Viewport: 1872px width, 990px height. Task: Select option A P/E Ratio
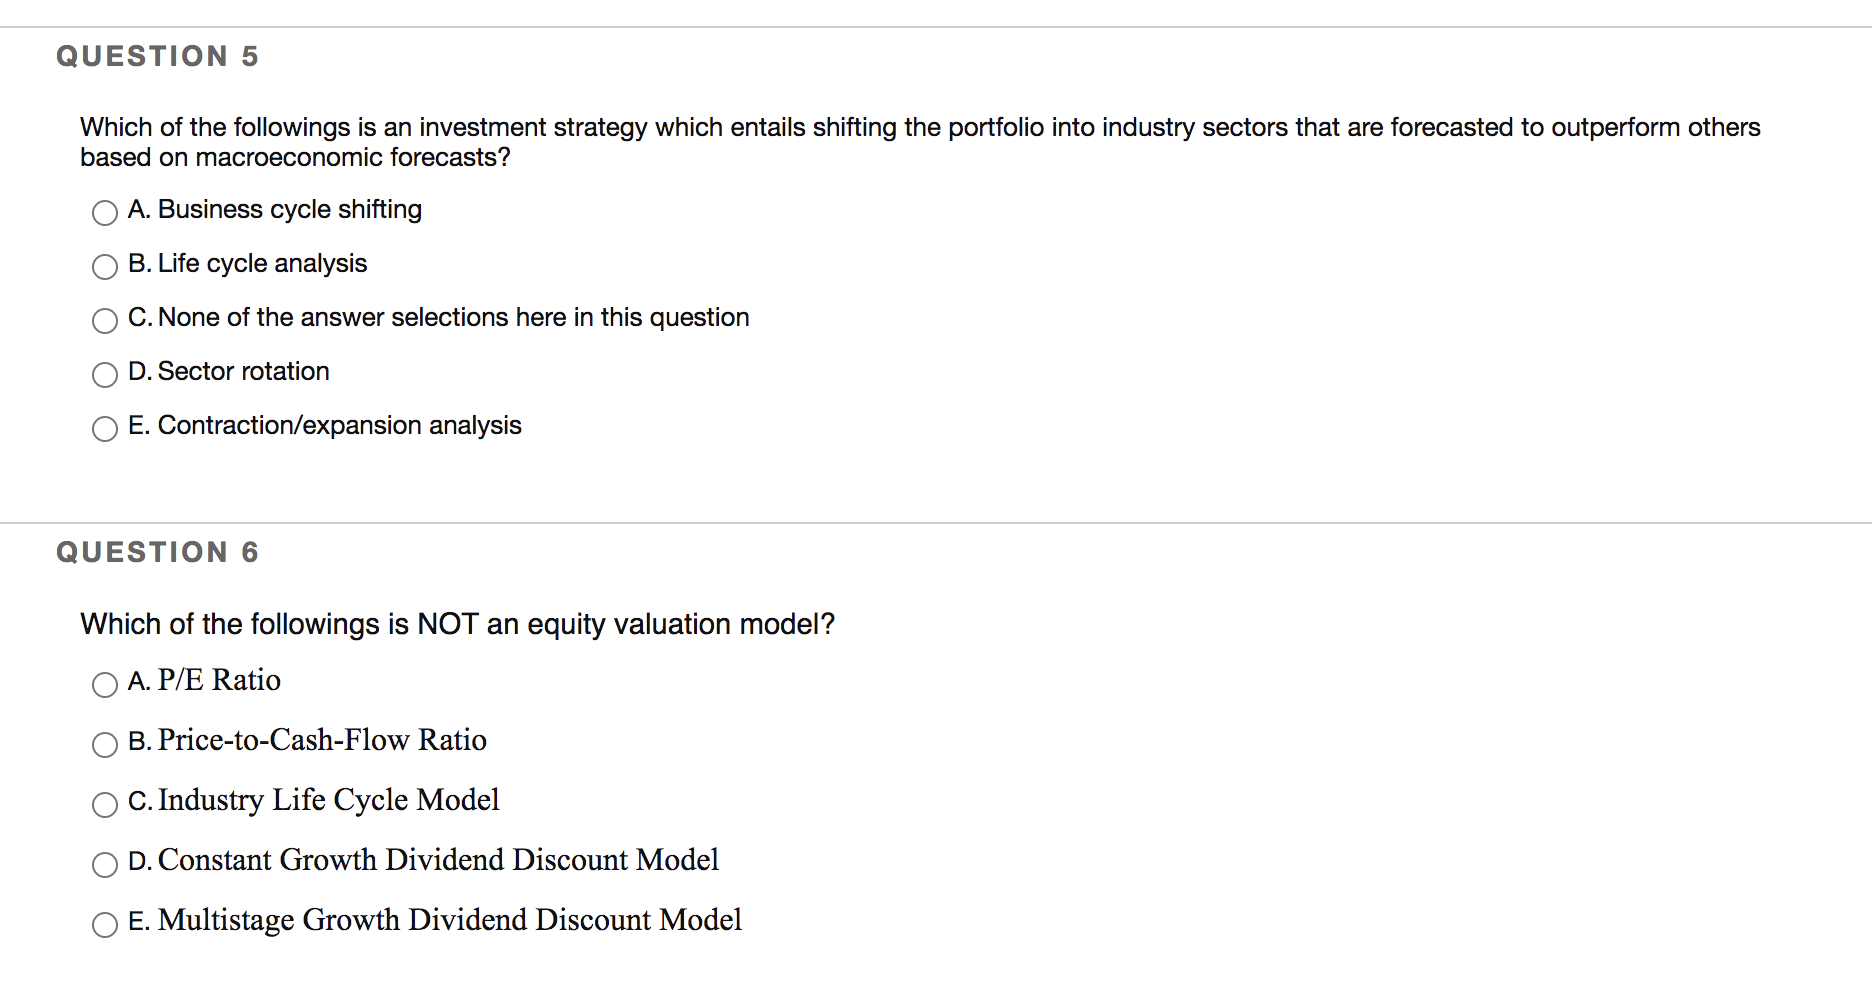pyautogui.click(x=105, y=684)
